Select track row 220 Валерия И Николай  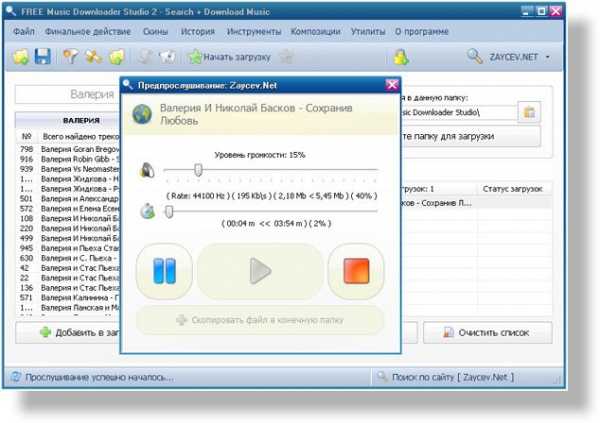coord(69,229)
